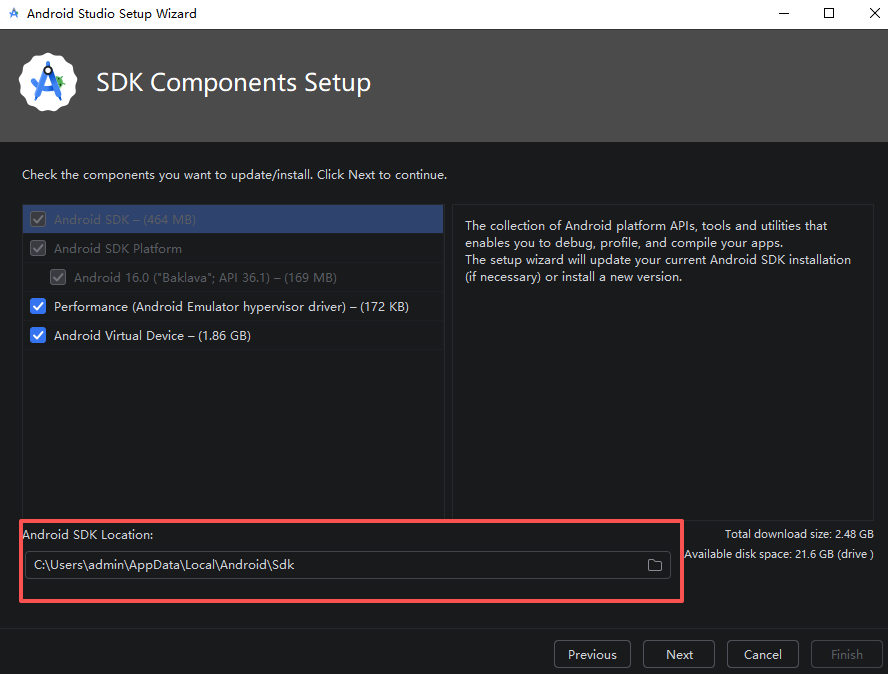Viewport: 888px width, 674px height.
Task: Click the disabled Finish button
Action: click(847, 654)
